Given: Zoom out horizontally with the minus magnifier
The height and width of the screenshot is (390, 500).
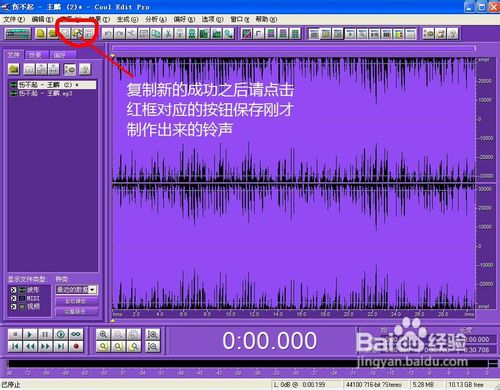Looking at the screenshot, I should pos(118,334).
